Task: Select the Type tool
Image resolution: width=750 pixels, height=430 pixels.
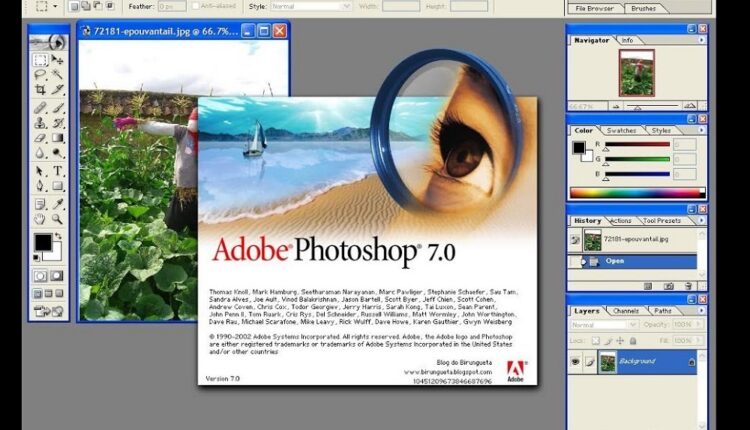Action: click(57, 171)
